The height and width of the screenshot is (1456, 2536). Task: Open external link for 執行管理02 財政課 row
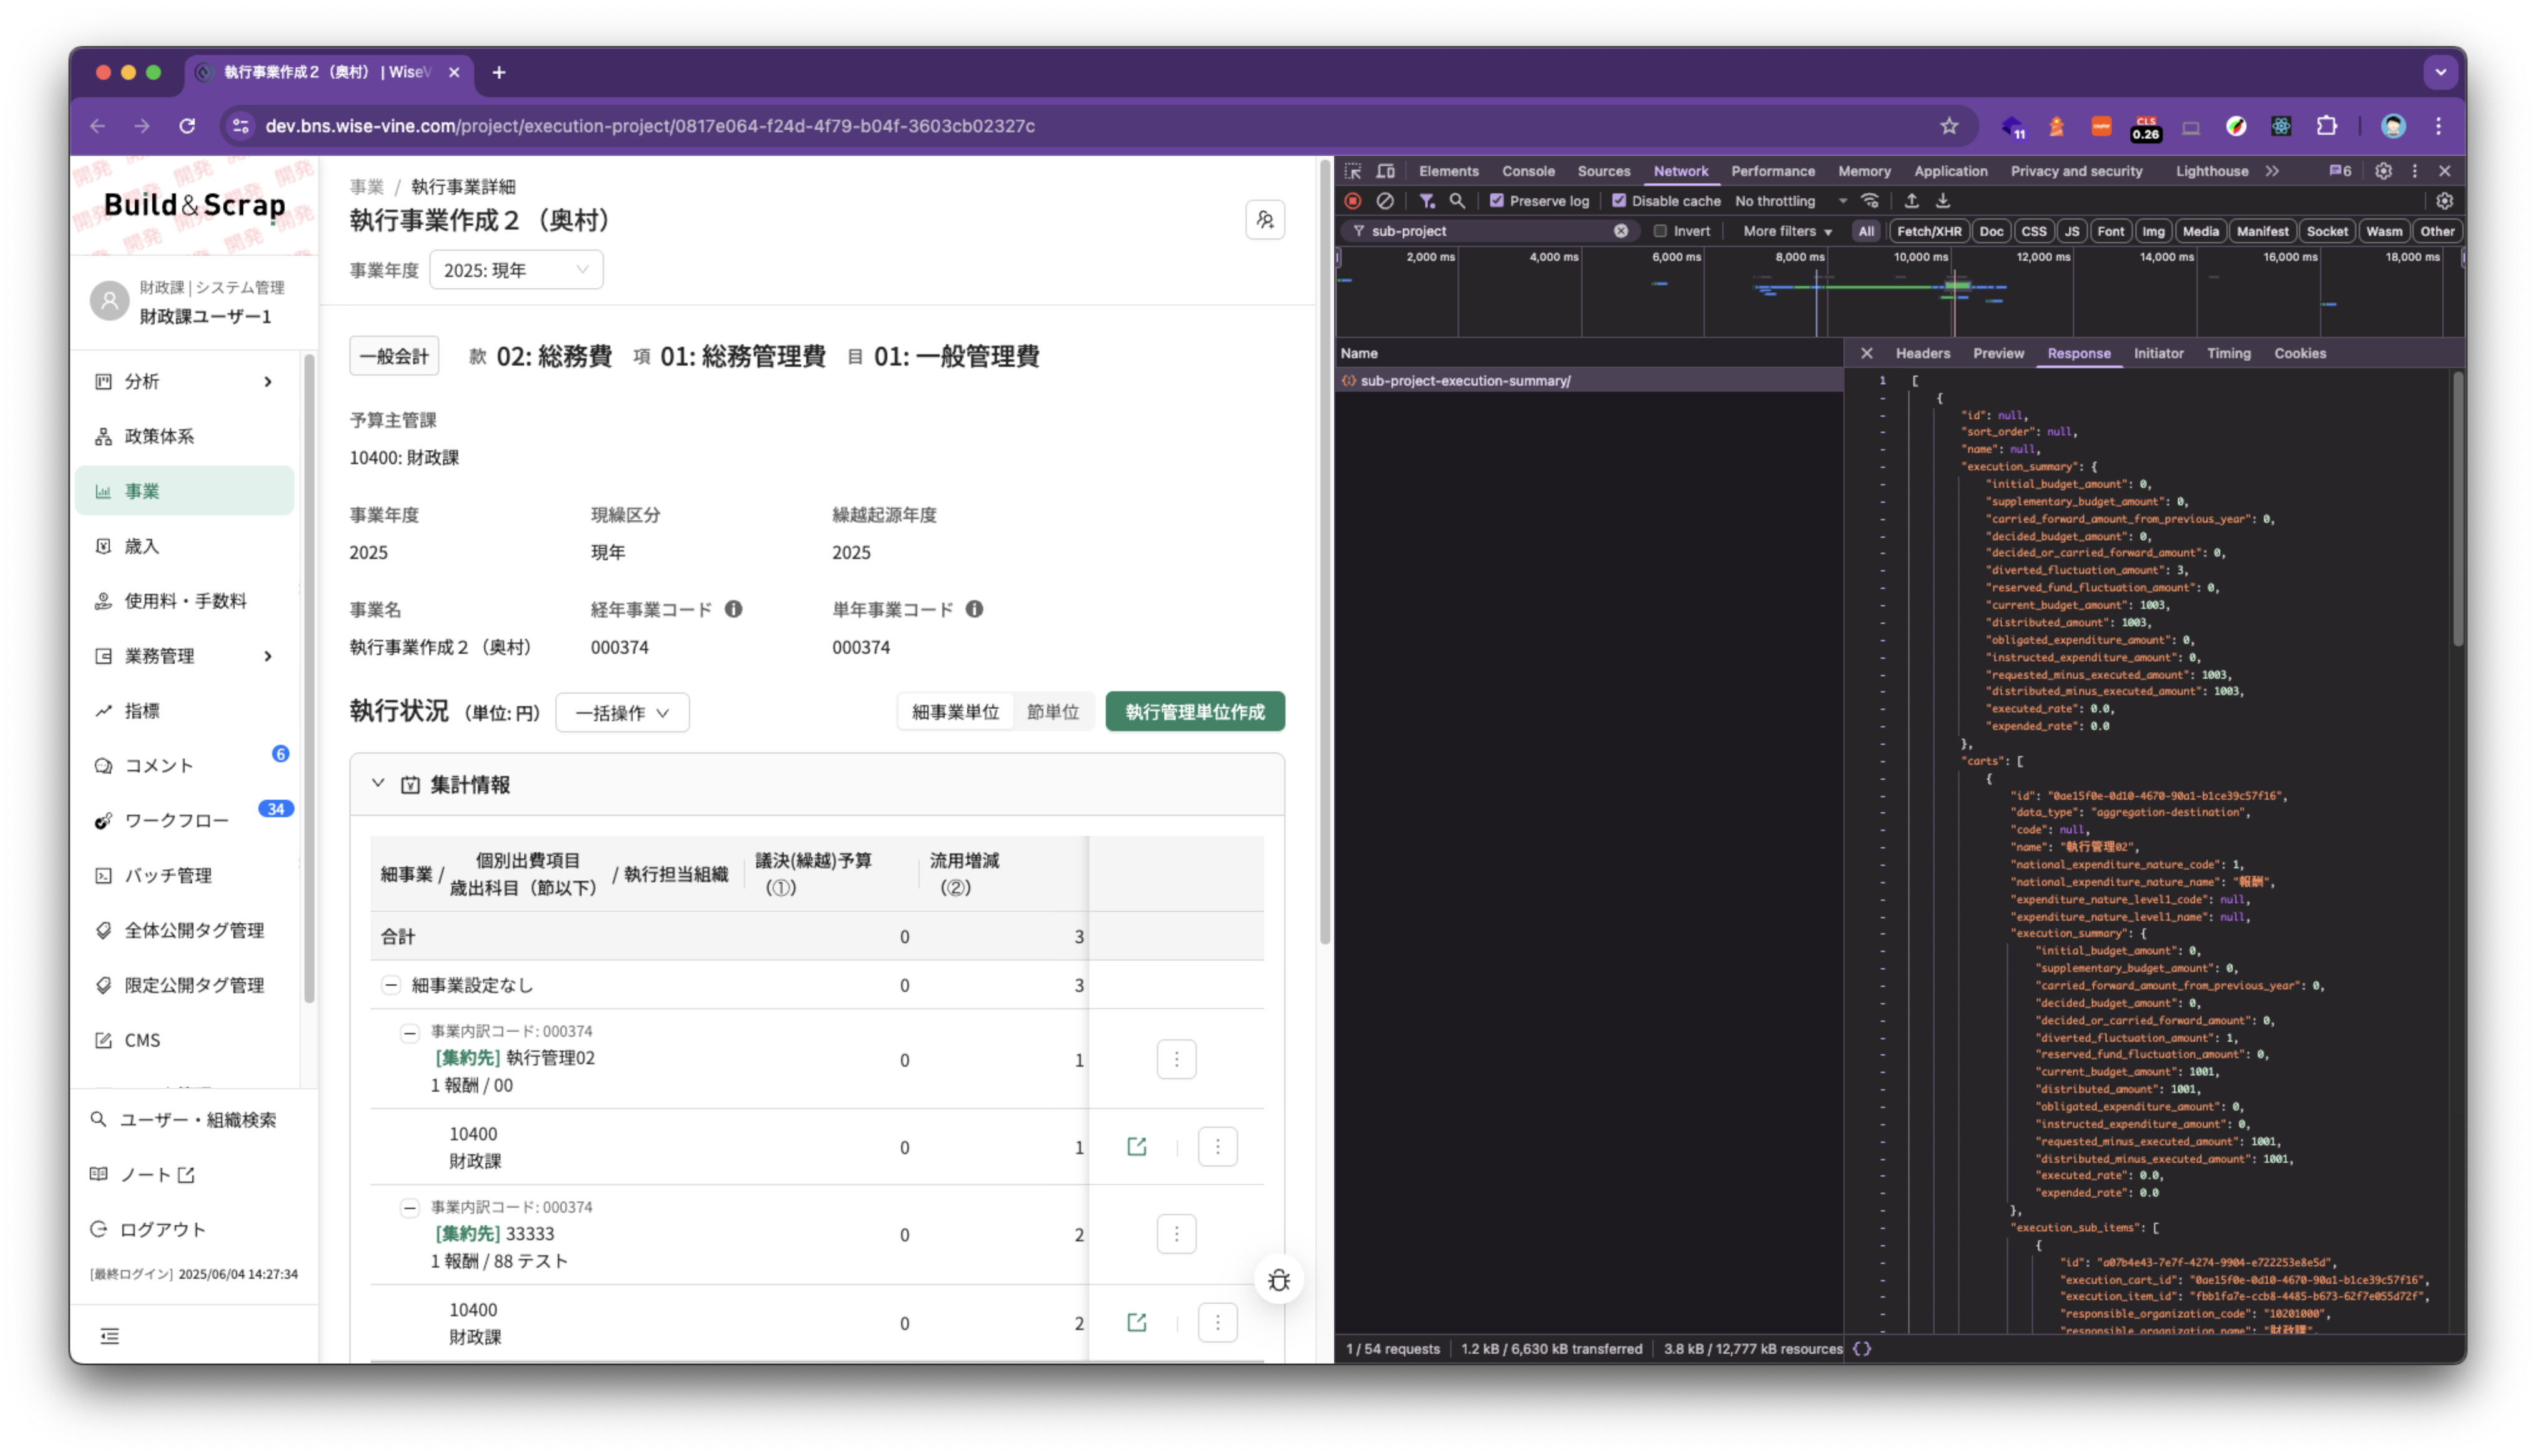coord(1137,1147)
